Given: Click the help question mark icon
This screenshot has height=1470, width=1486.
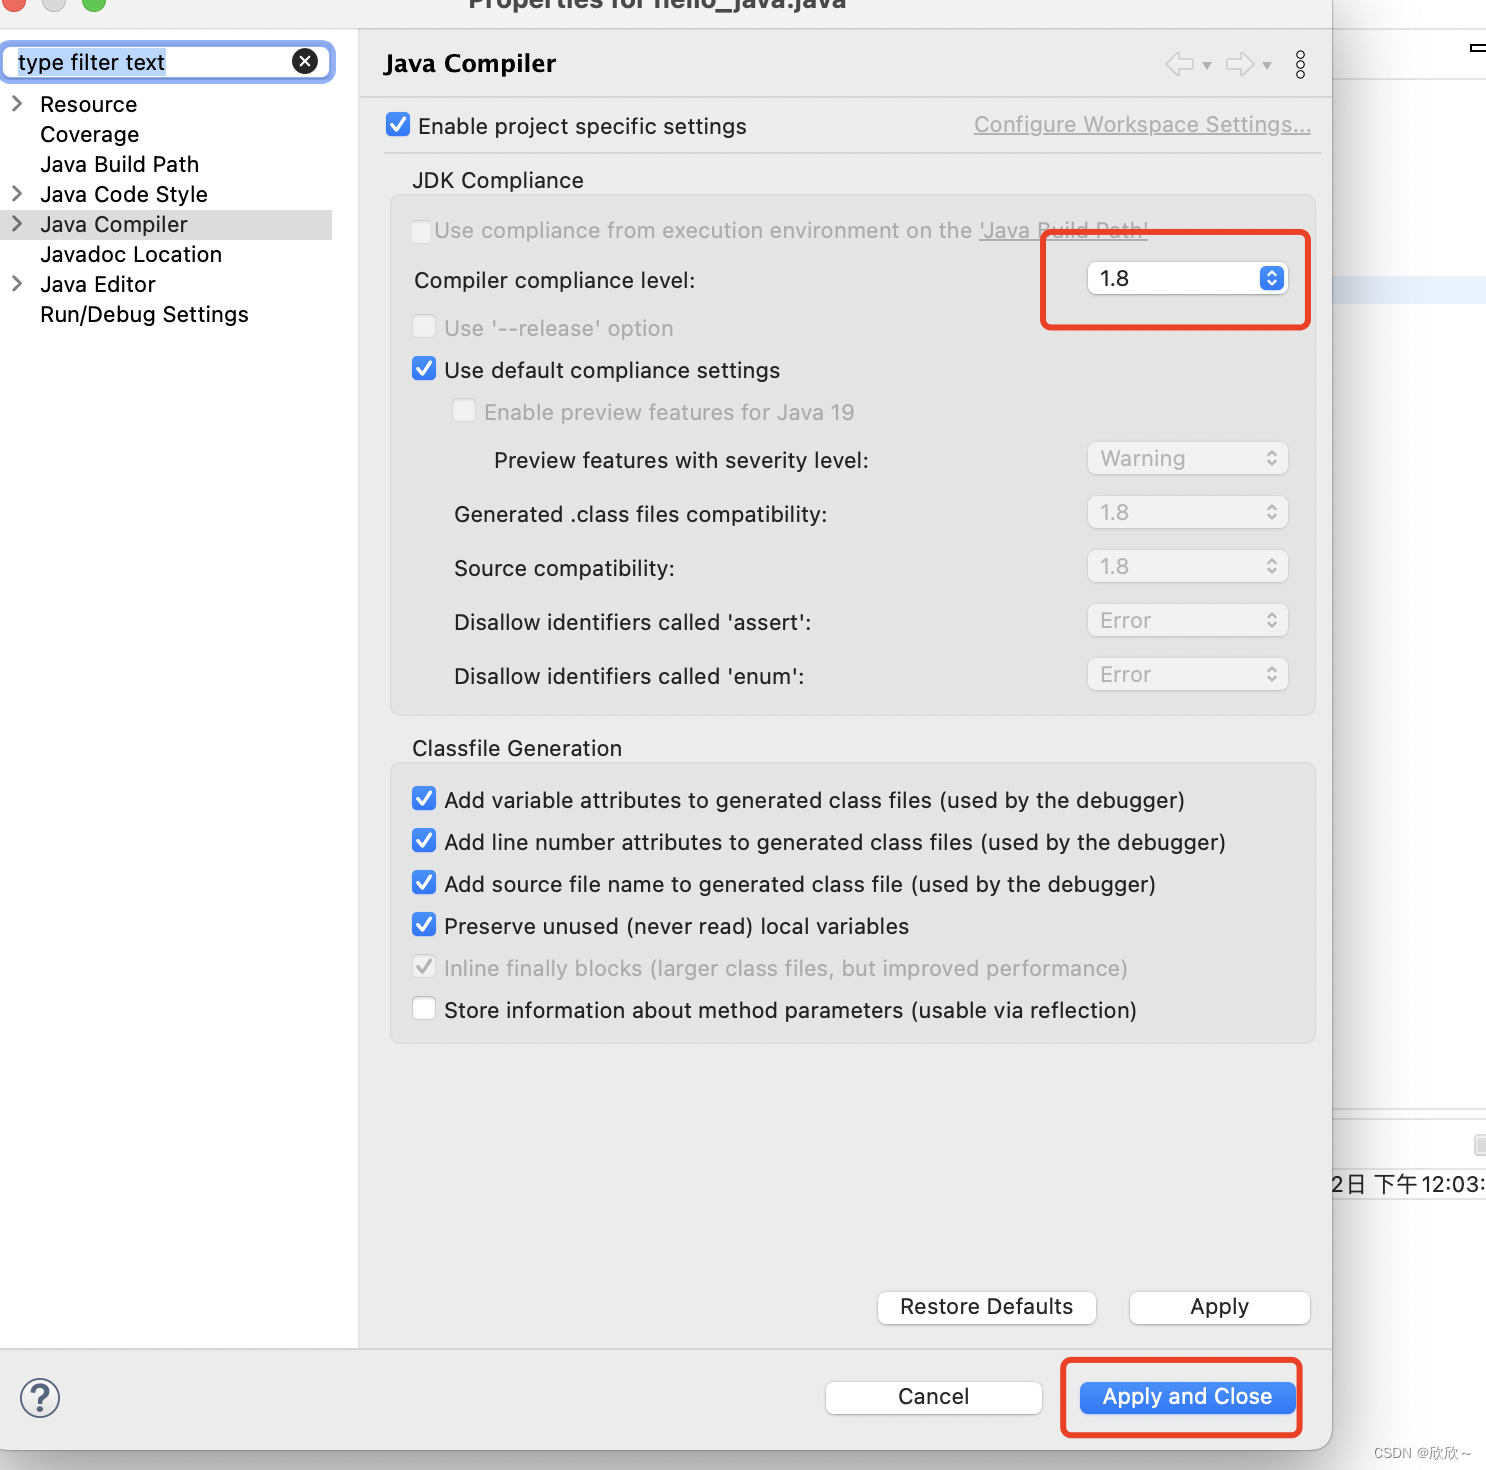Looking at the screenshot, I should [39, 1398].
